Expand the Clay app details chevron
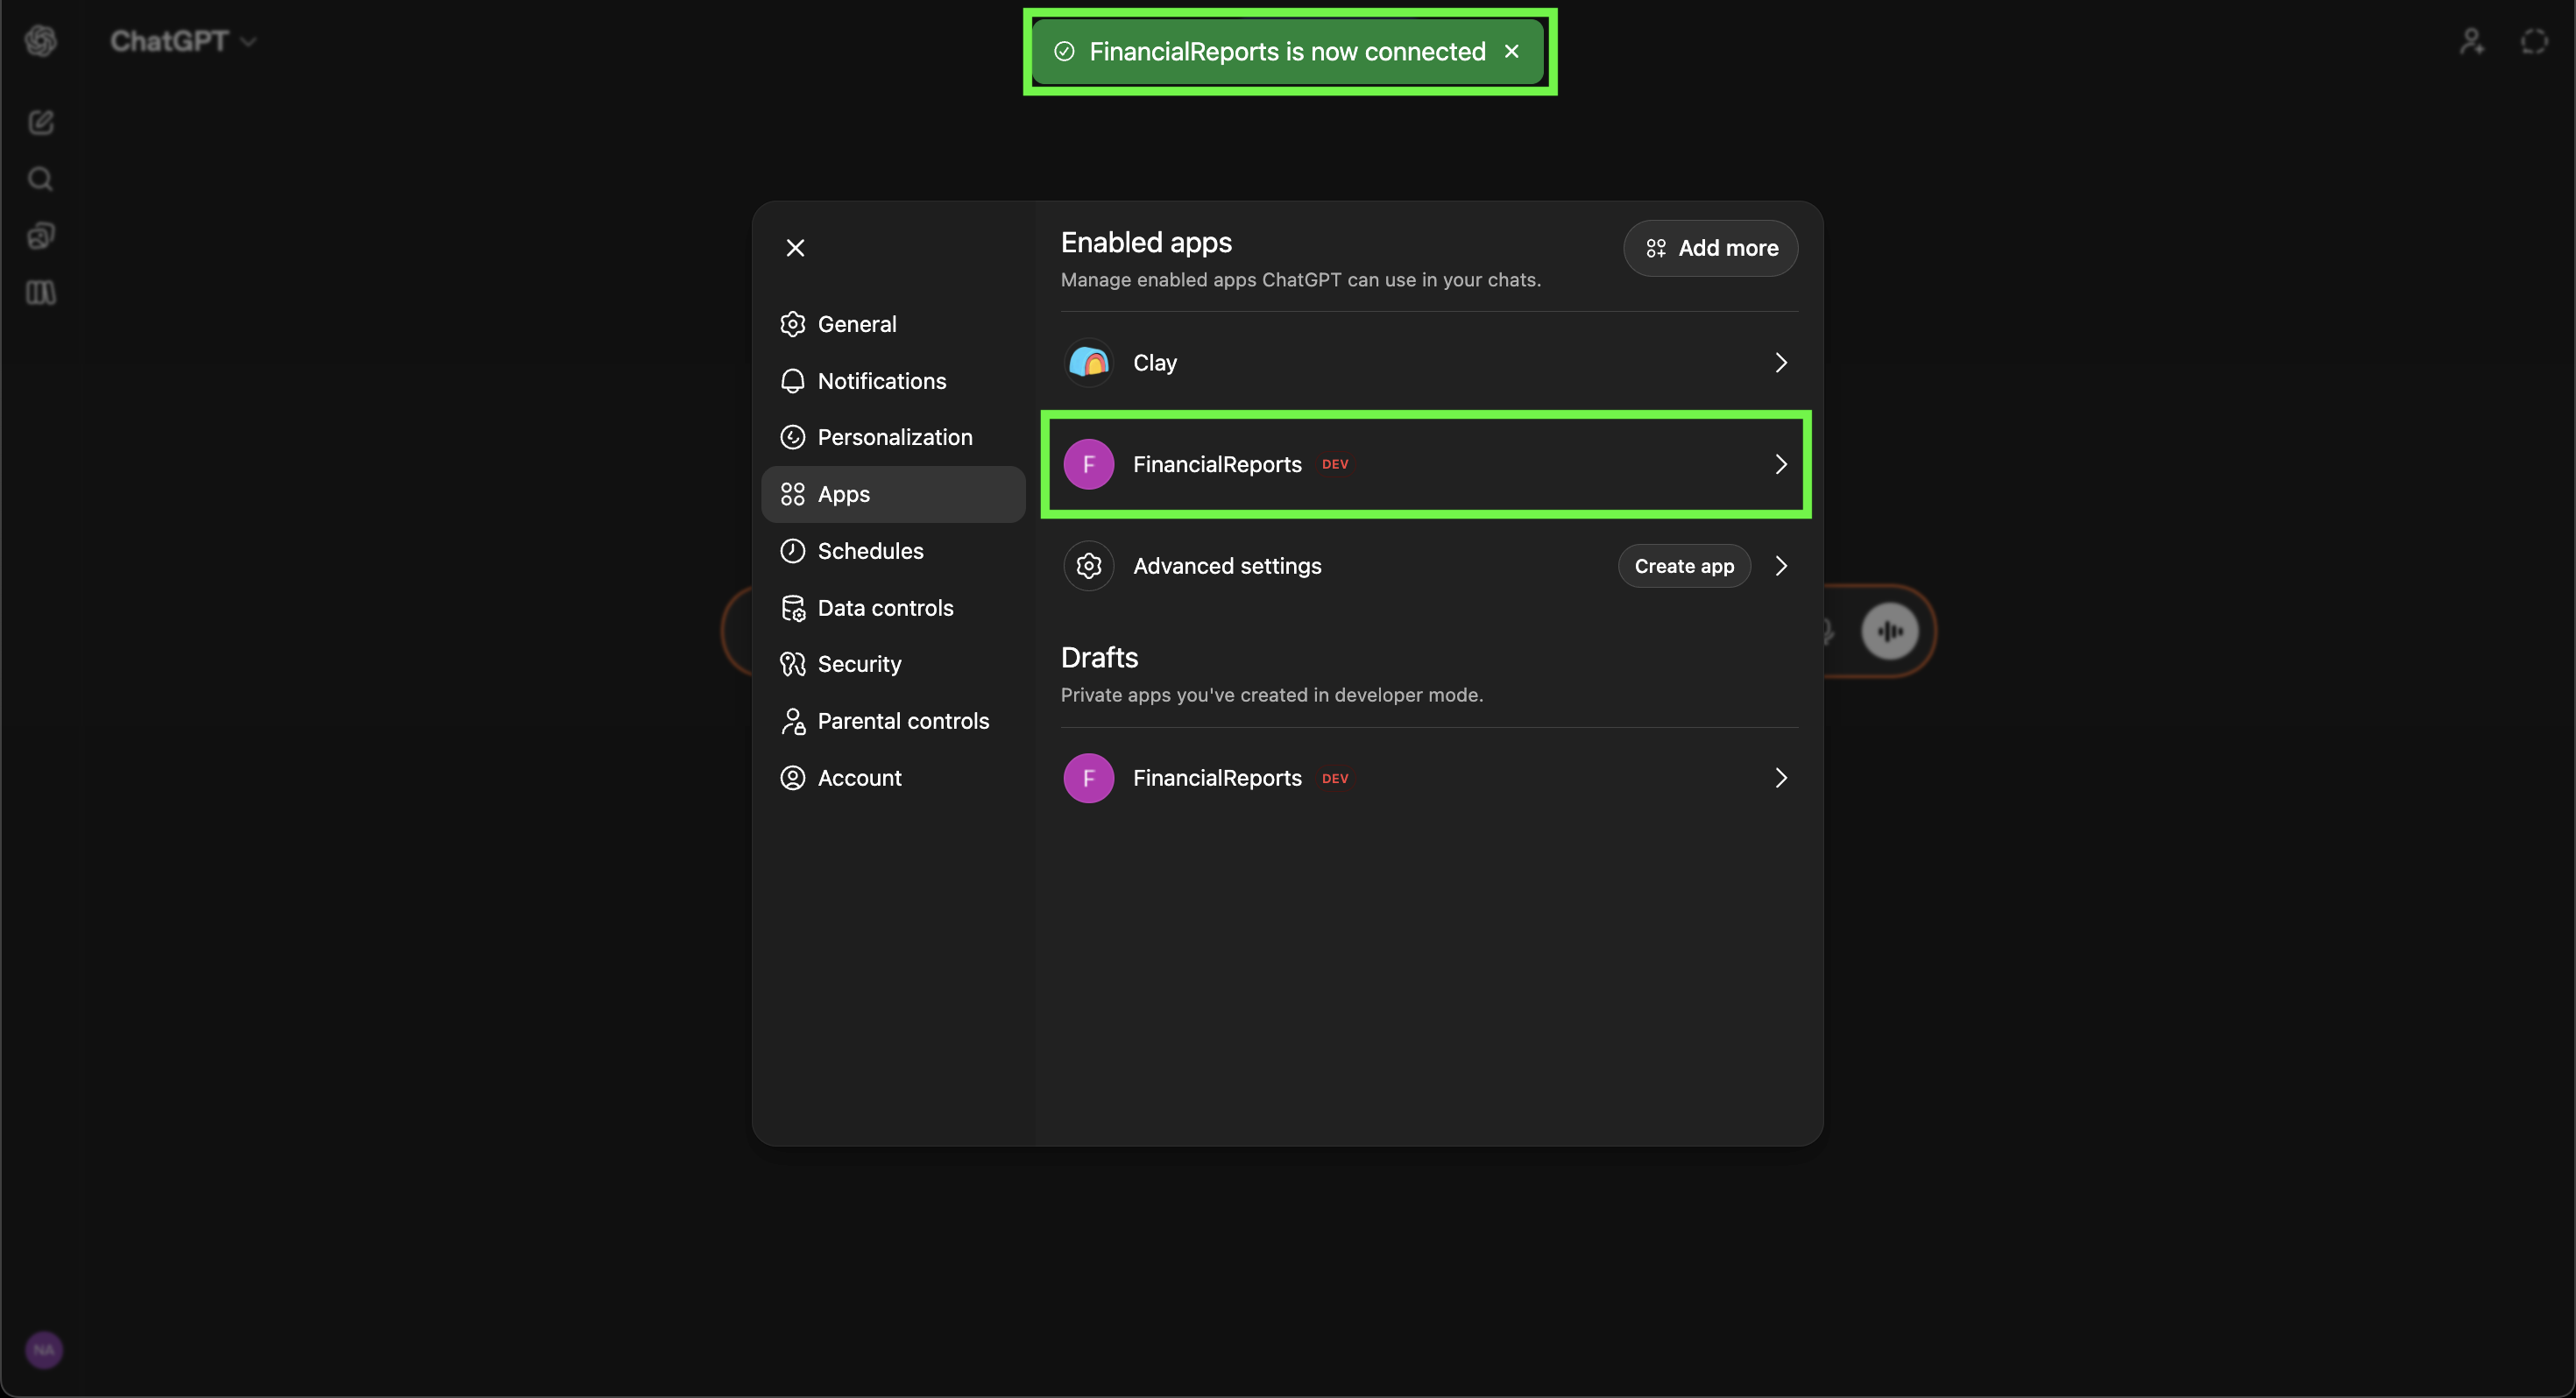Viewport: 2576px width, 1398px height. click(1781, 363)
